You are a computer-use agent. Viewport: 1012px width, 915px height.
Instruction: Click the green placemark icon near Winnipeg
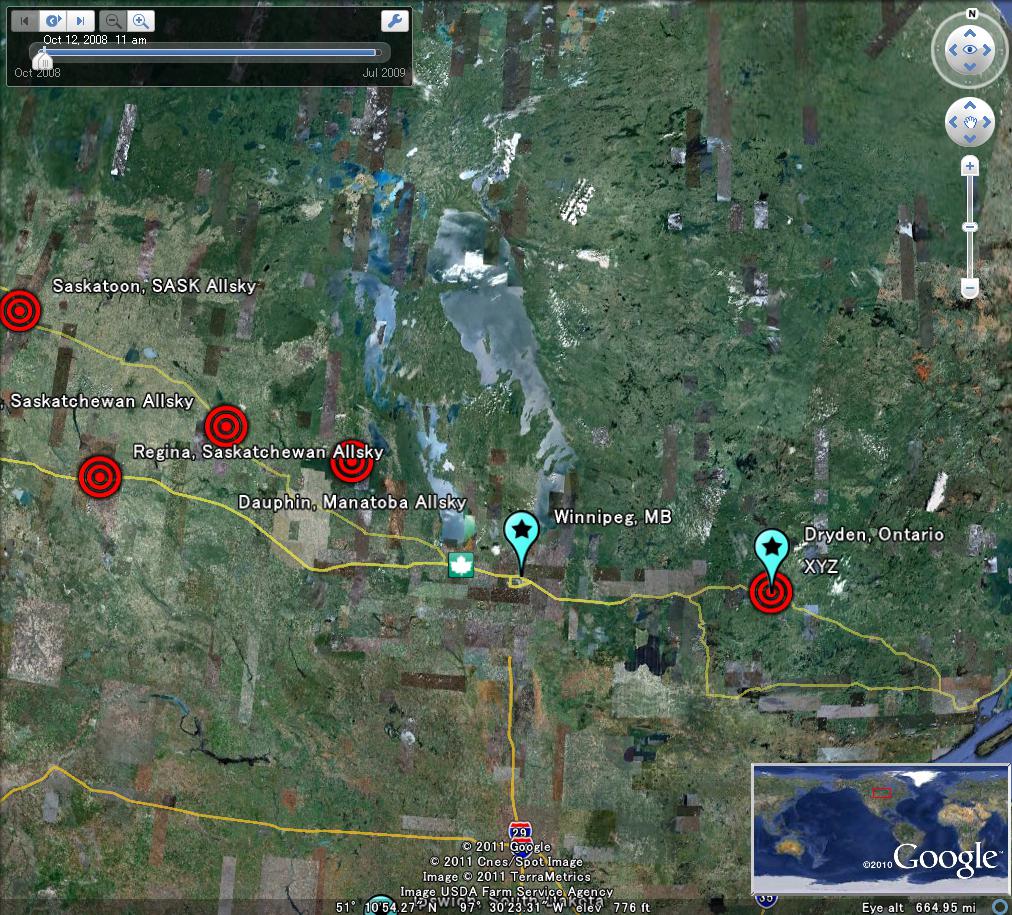tap(460, 565)
